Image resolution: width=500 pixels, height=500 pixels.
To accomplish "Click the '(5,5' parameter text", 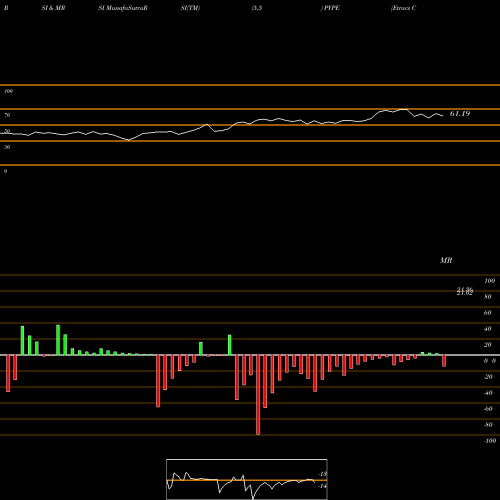I will coord(257,8).
